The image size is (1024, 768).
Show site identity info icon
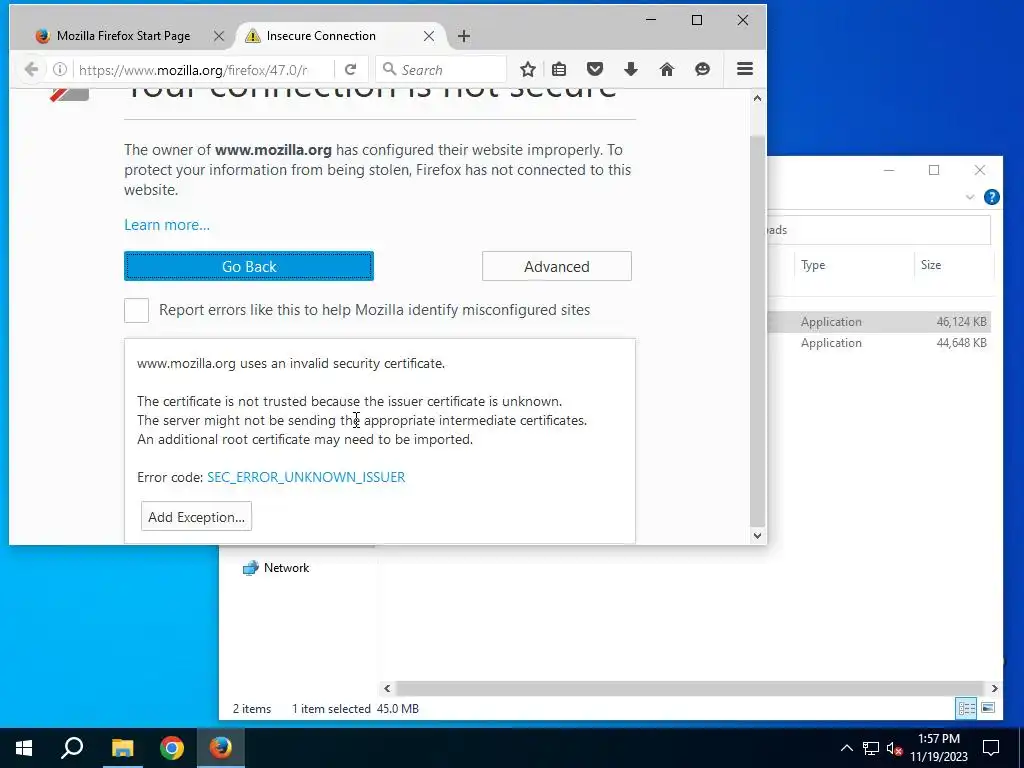point(59,69)
